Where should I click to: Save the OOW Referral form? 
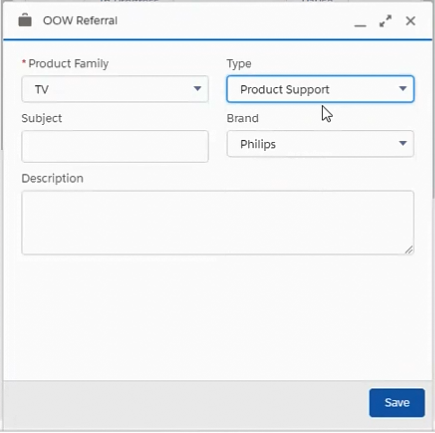pos(397,403)
